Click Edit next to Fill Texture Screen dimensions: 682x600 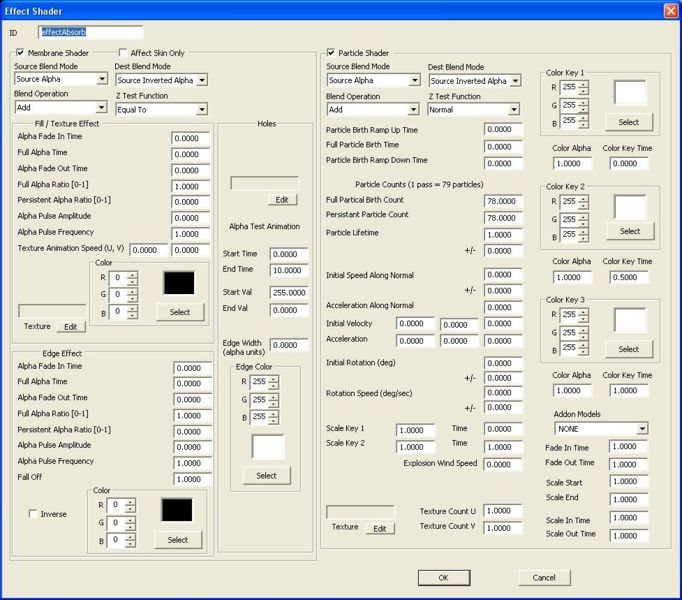pos(71,327)
